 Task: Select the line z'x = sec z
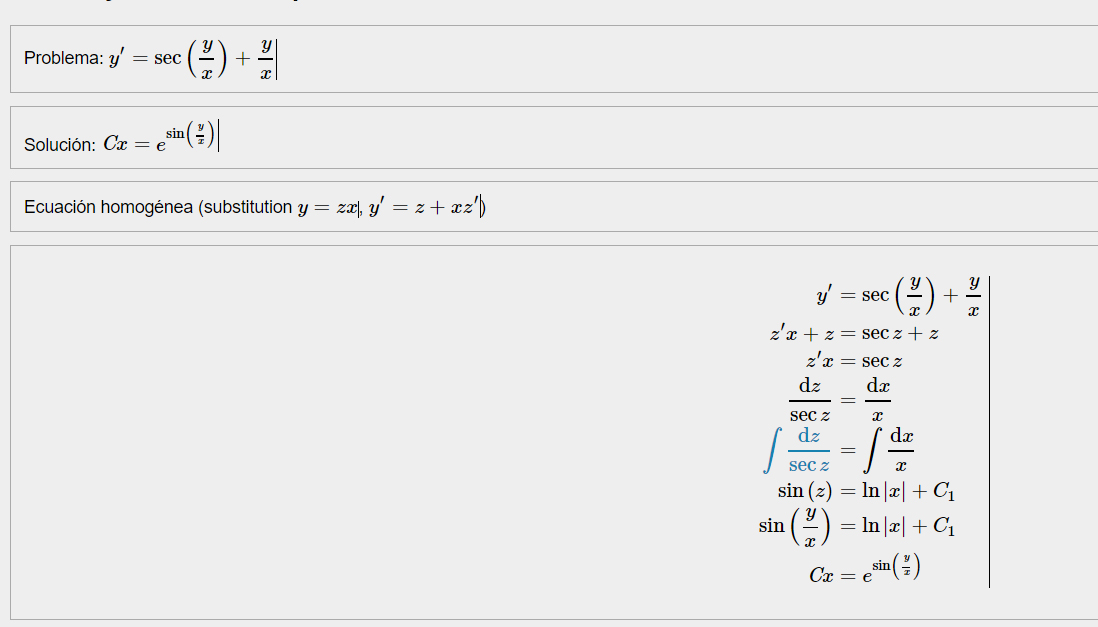[x=855, y=361]
